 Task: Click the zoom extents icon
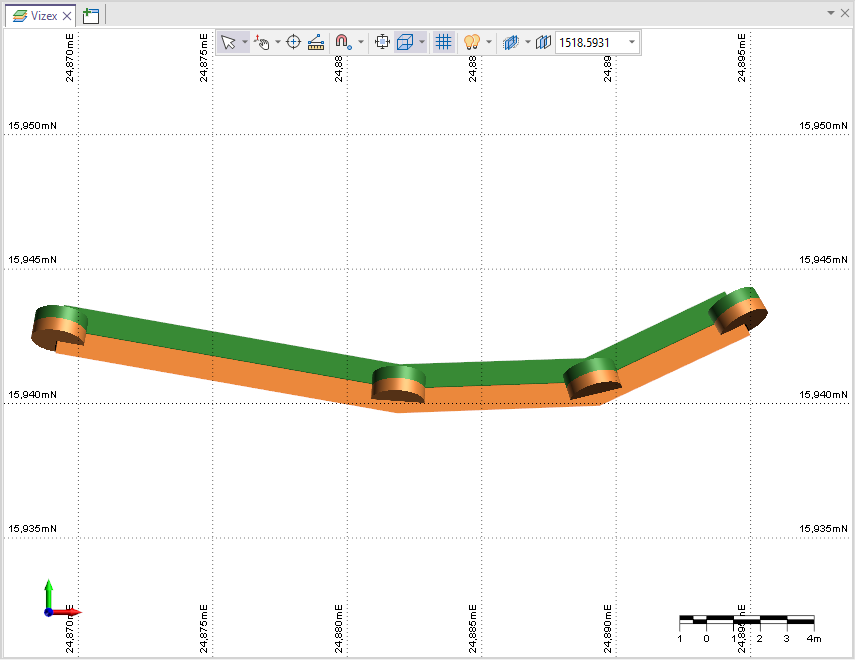click(381, 42)
